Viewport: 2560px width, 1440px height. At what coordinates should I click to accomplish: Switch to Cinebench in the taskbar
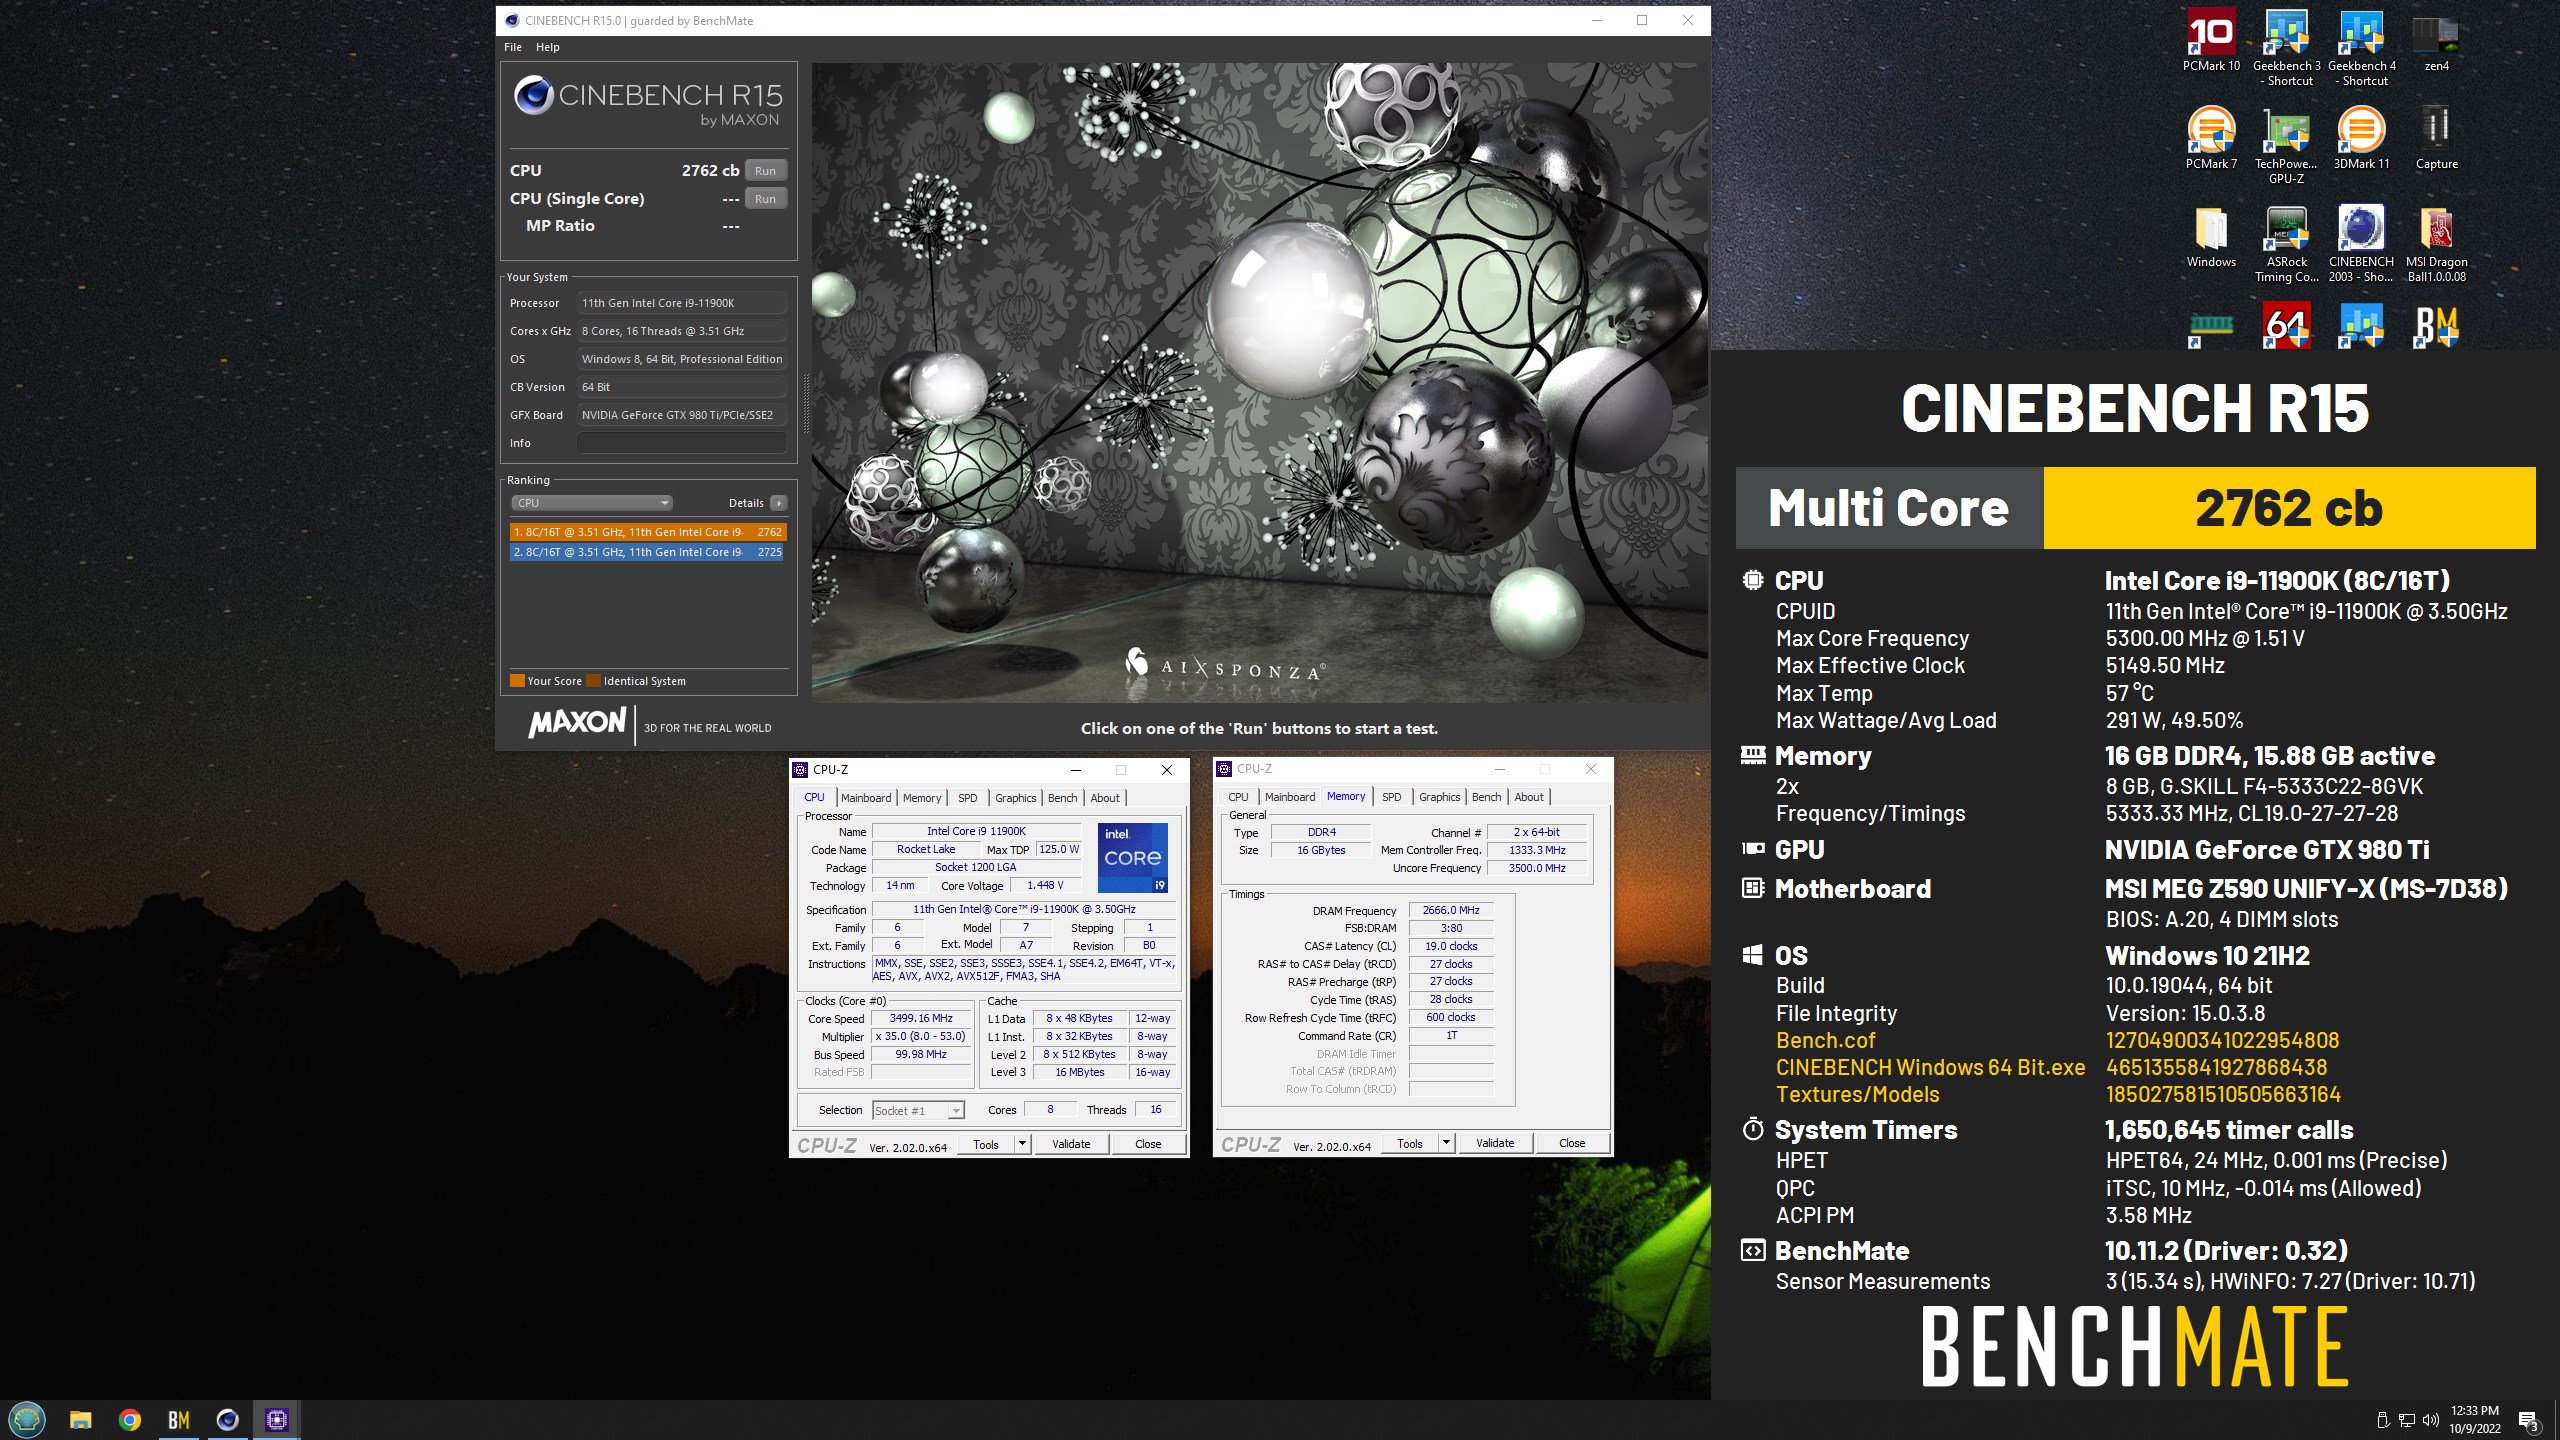pos(227,1420)
